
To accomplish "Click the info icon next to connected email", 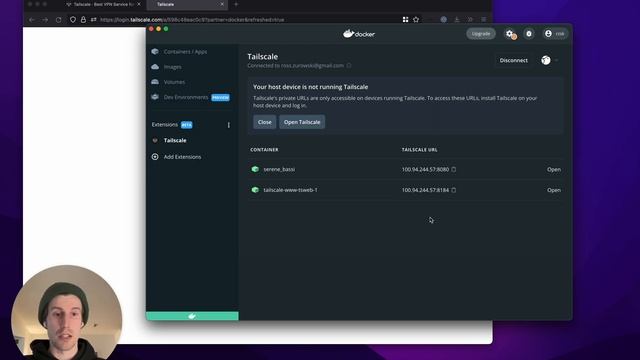I will click(349, 66).
